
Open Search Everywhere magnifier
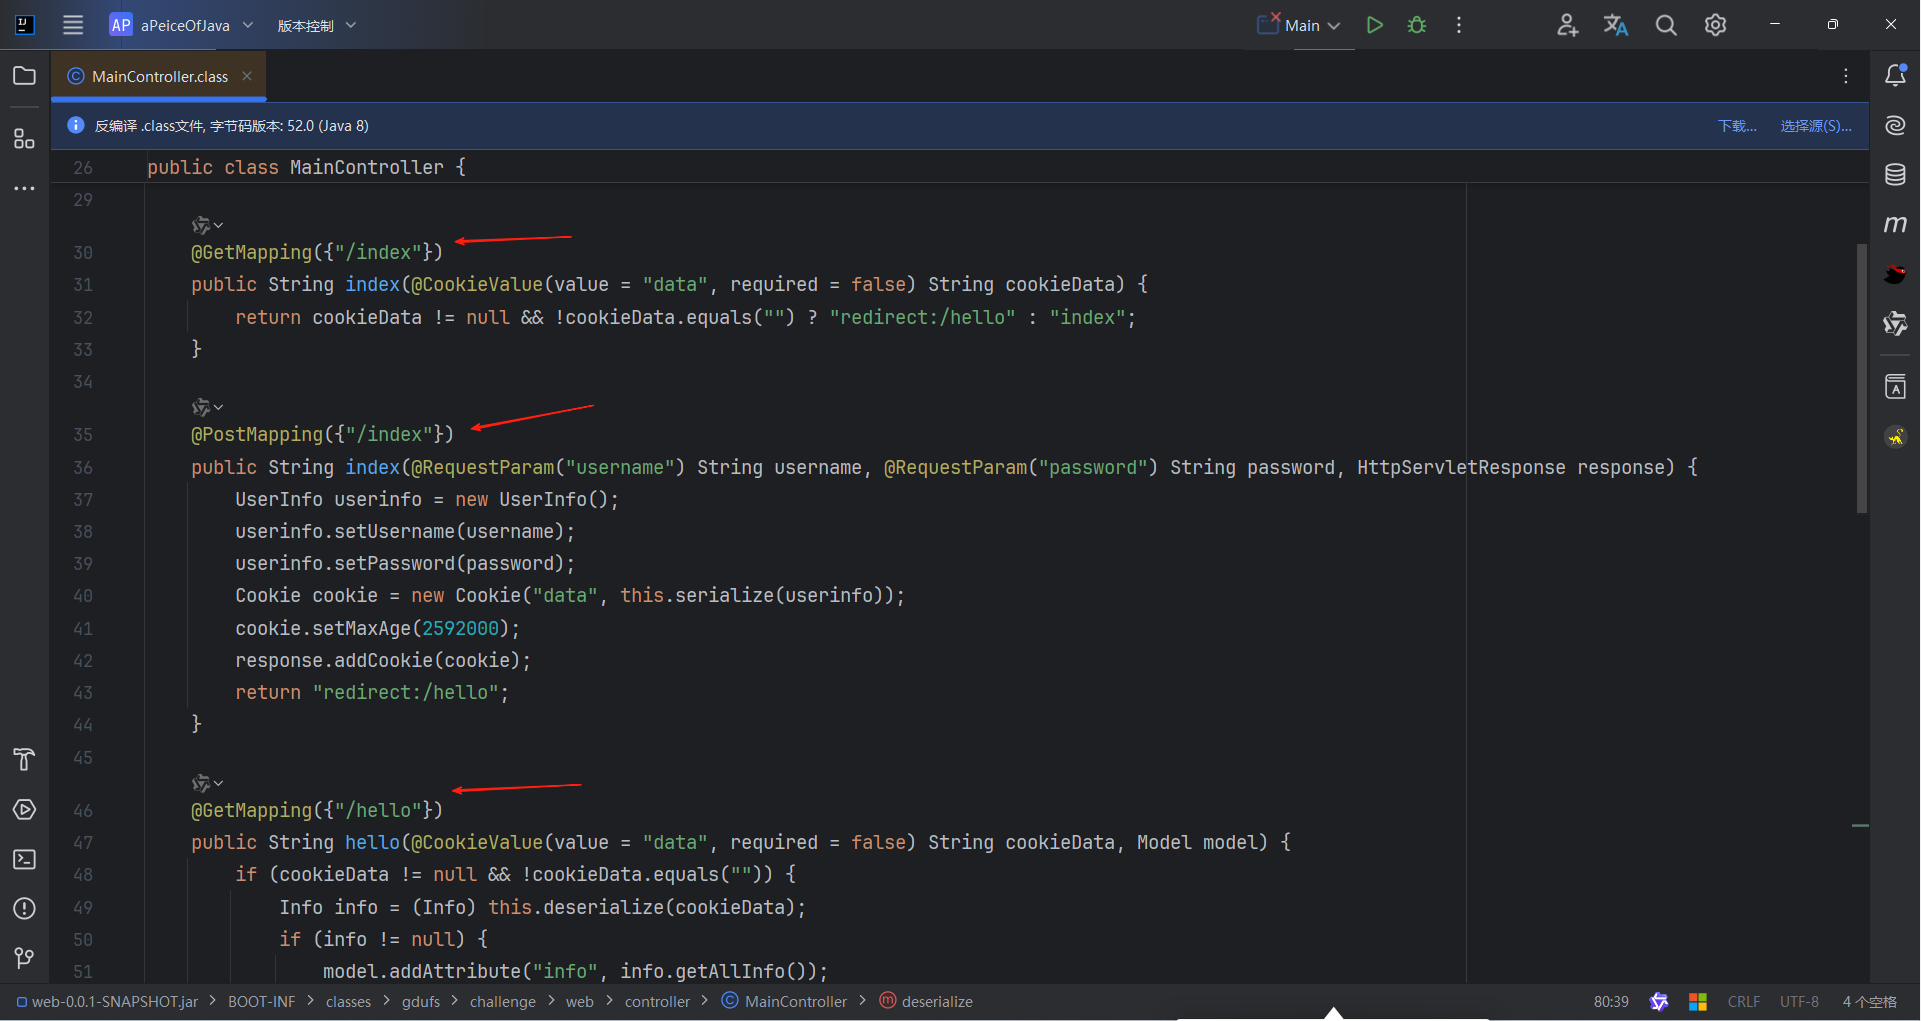tap(1666, 25)
